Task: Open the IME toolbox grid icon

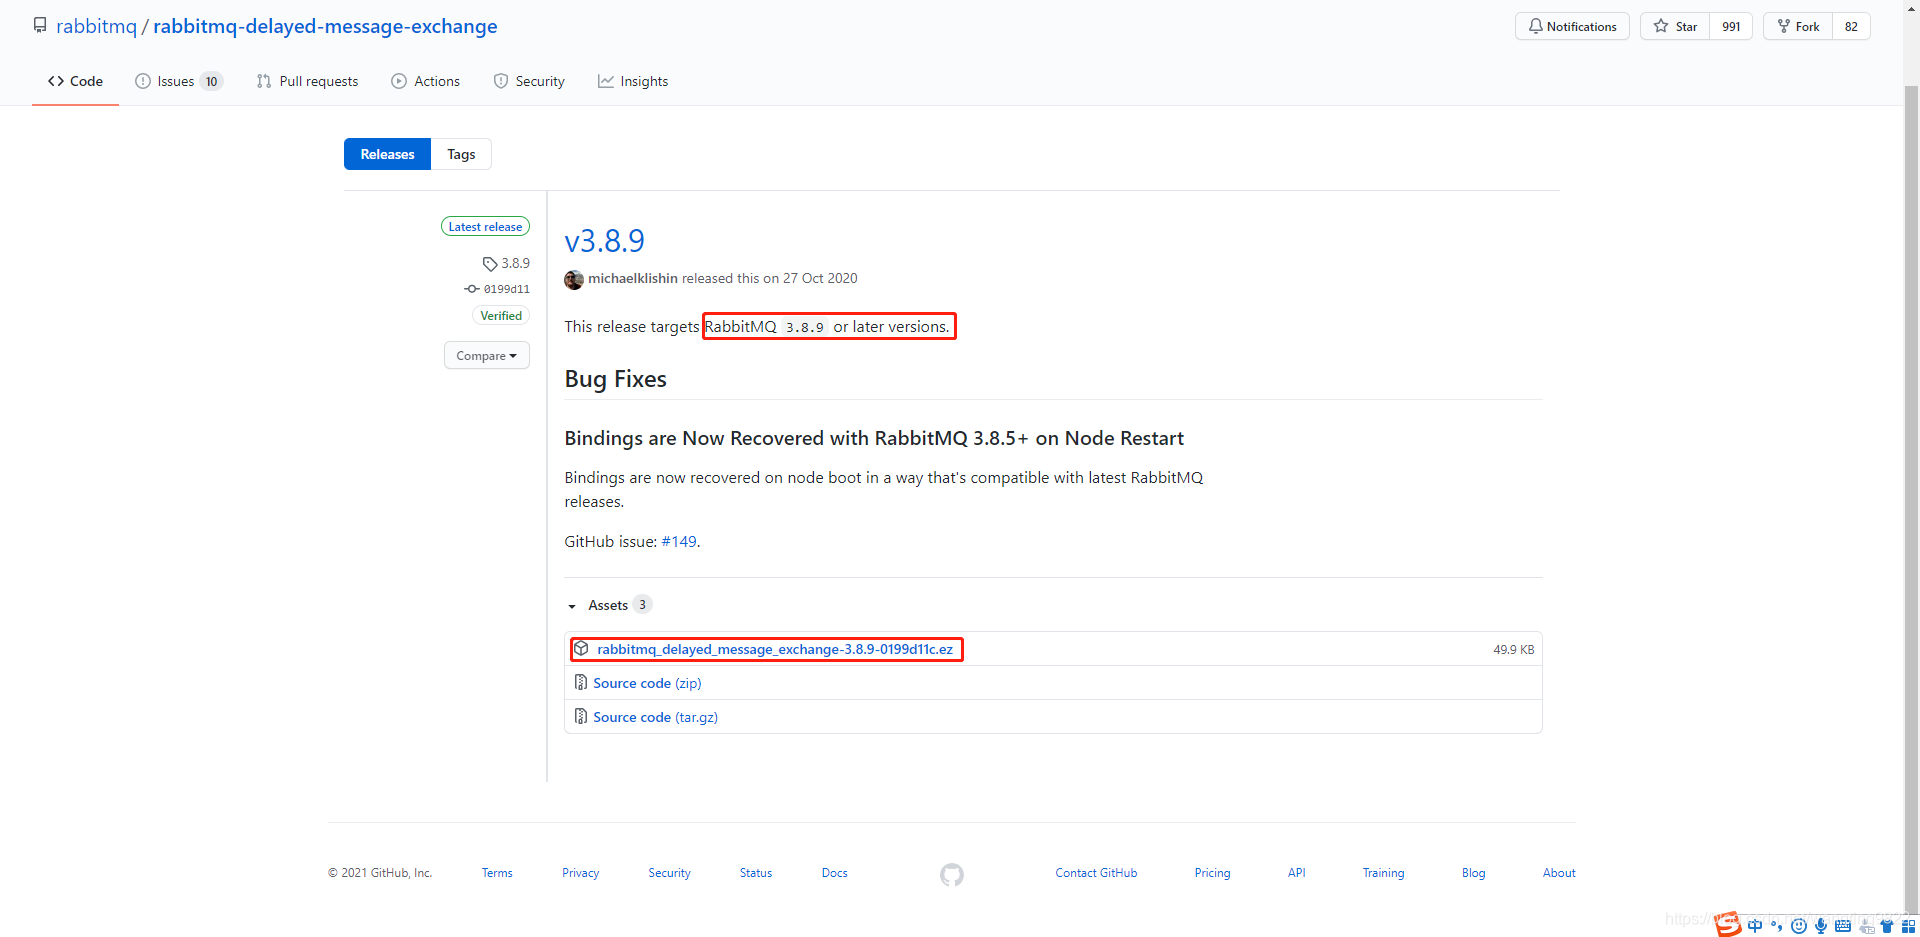Action: click(1909, 926)
